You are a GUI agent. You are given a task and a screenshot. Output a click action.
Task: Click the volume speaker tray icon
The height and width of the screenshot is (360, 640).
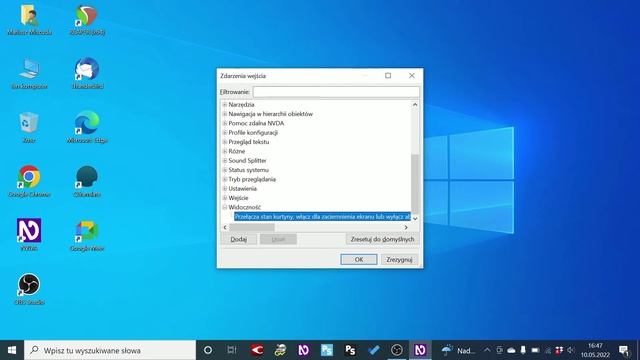(x=571, y=350)
